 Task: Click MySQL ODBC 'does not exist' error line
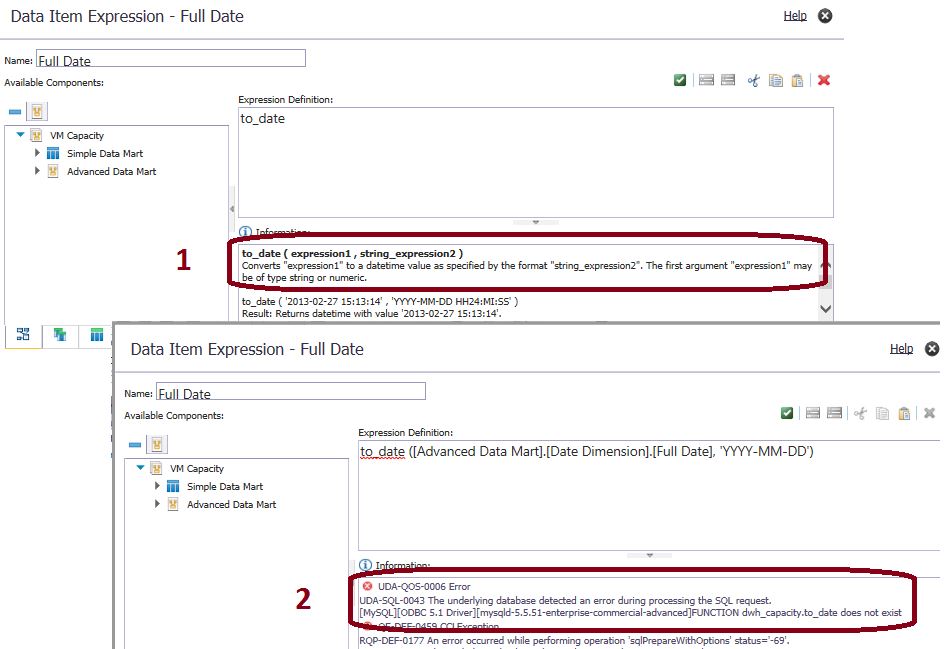coord(631,612)
